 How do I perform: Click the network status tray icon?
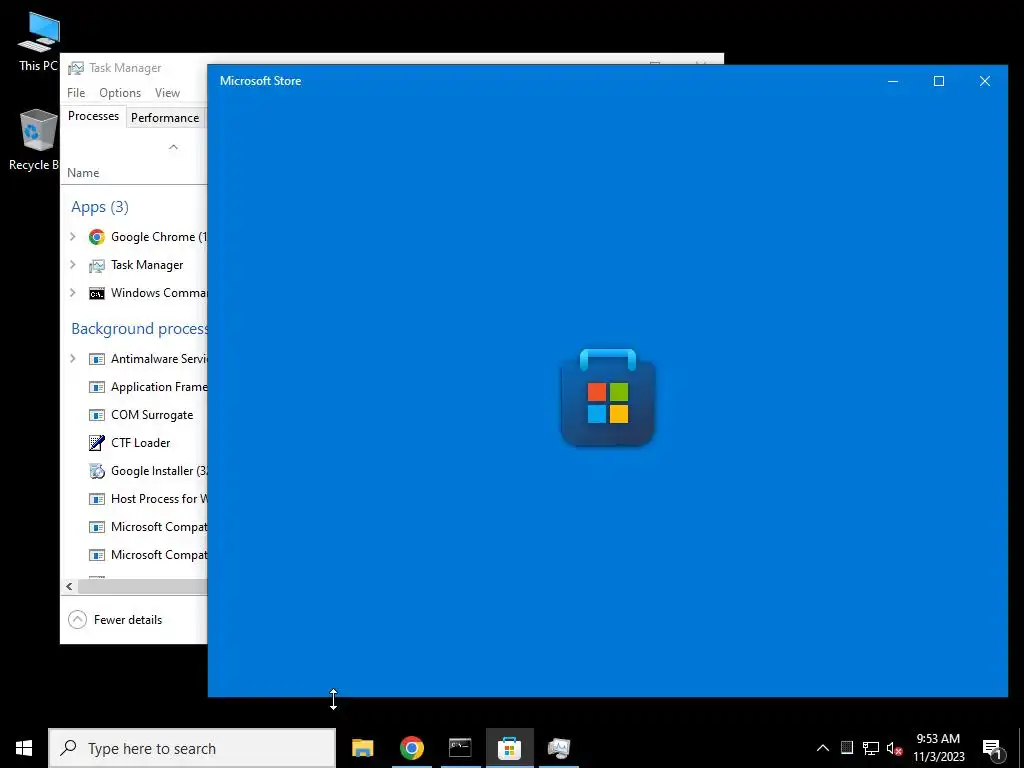(871, 748)
